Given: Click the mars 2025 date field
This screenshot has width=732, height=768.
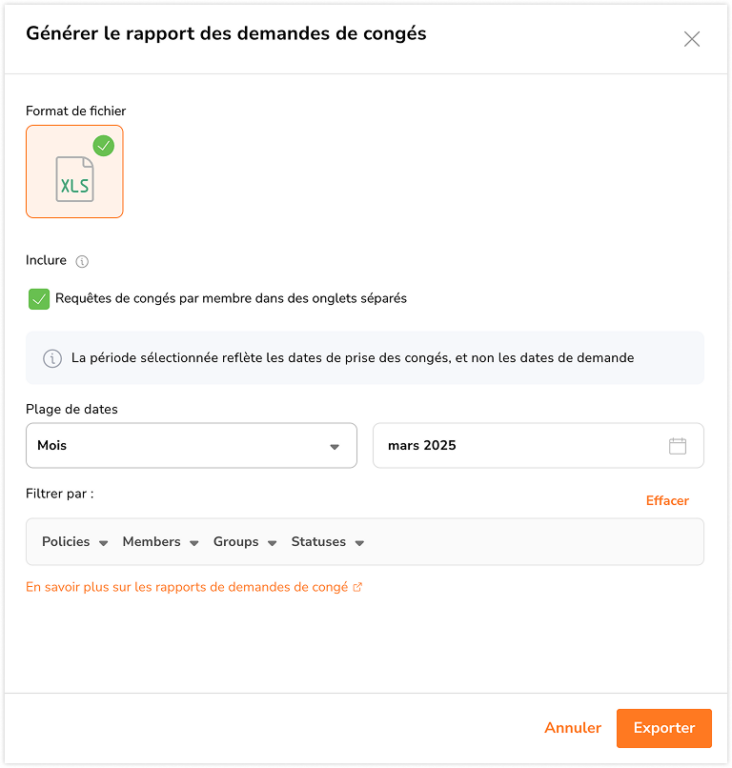Looking at the screenshot, I should click(x=538, y=446).
